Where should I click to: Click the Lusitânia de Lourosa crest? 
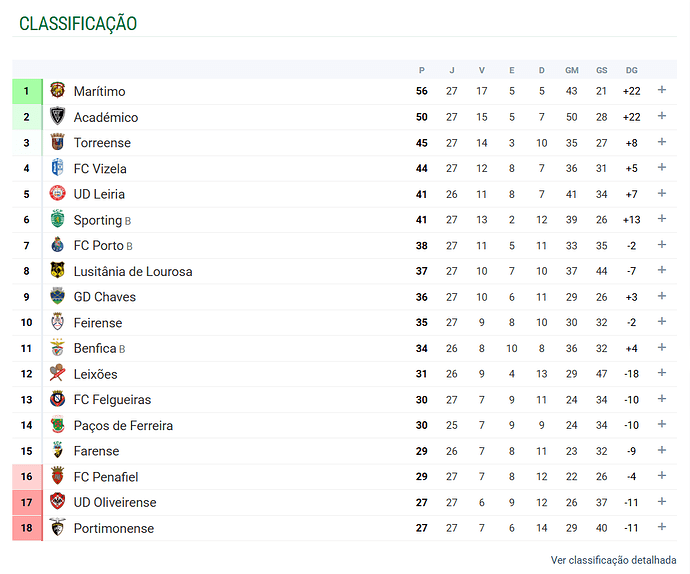click(x=57, y=271)
